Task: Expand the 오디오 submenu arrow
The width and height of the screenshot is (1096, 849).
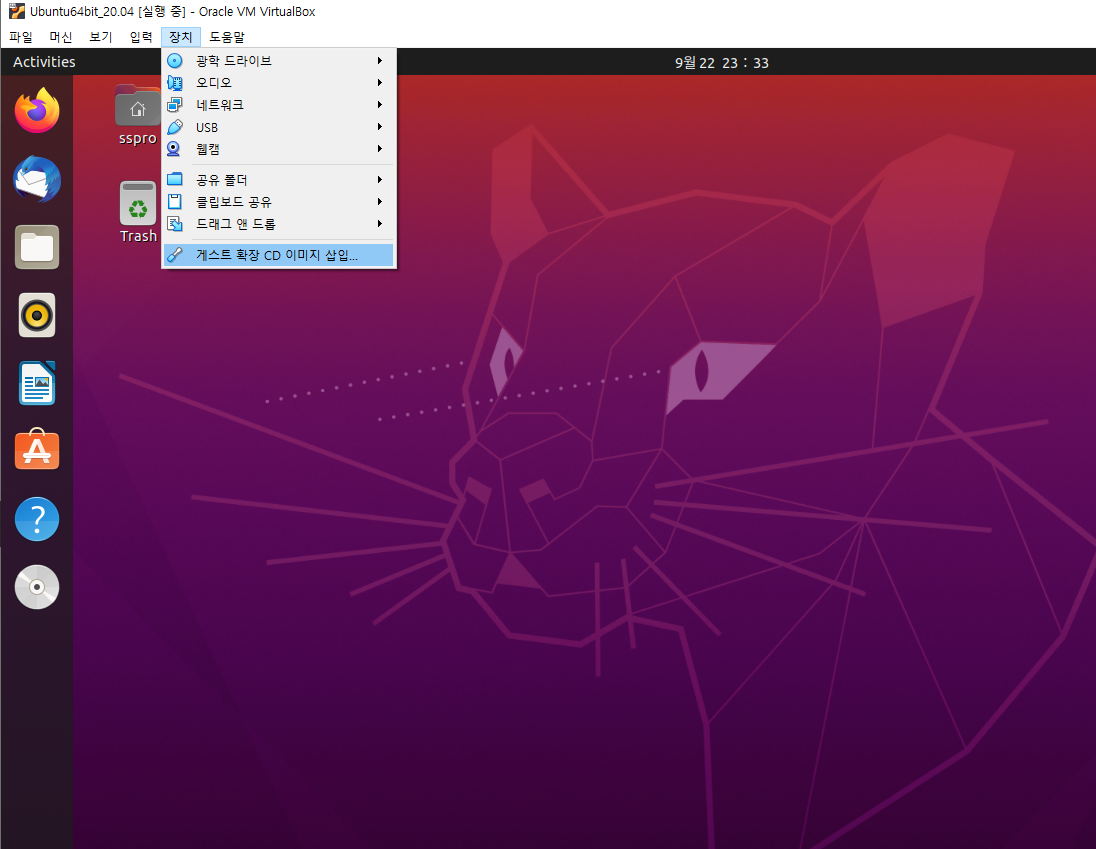Action: (x=380, y=82)
